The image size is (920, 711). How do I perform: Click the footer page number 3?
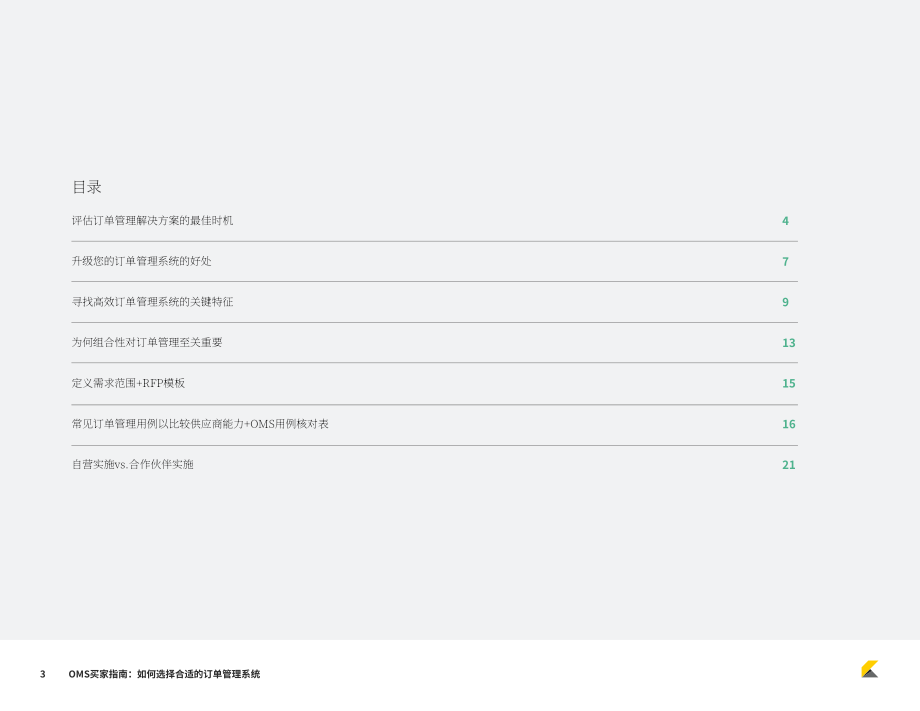pyautogui.click(x=42, y=674)
